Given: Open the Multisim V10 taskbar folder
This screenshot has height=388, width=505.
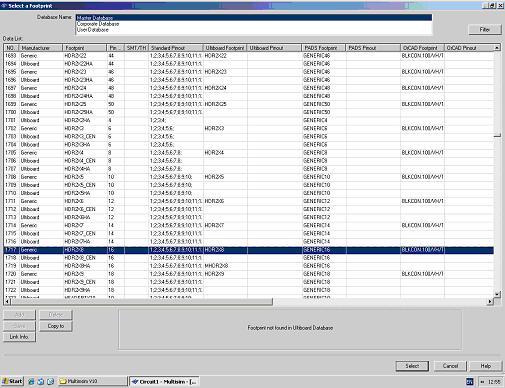Looking at the screenshot, I should pyautogui.click(x=93, y=381).
